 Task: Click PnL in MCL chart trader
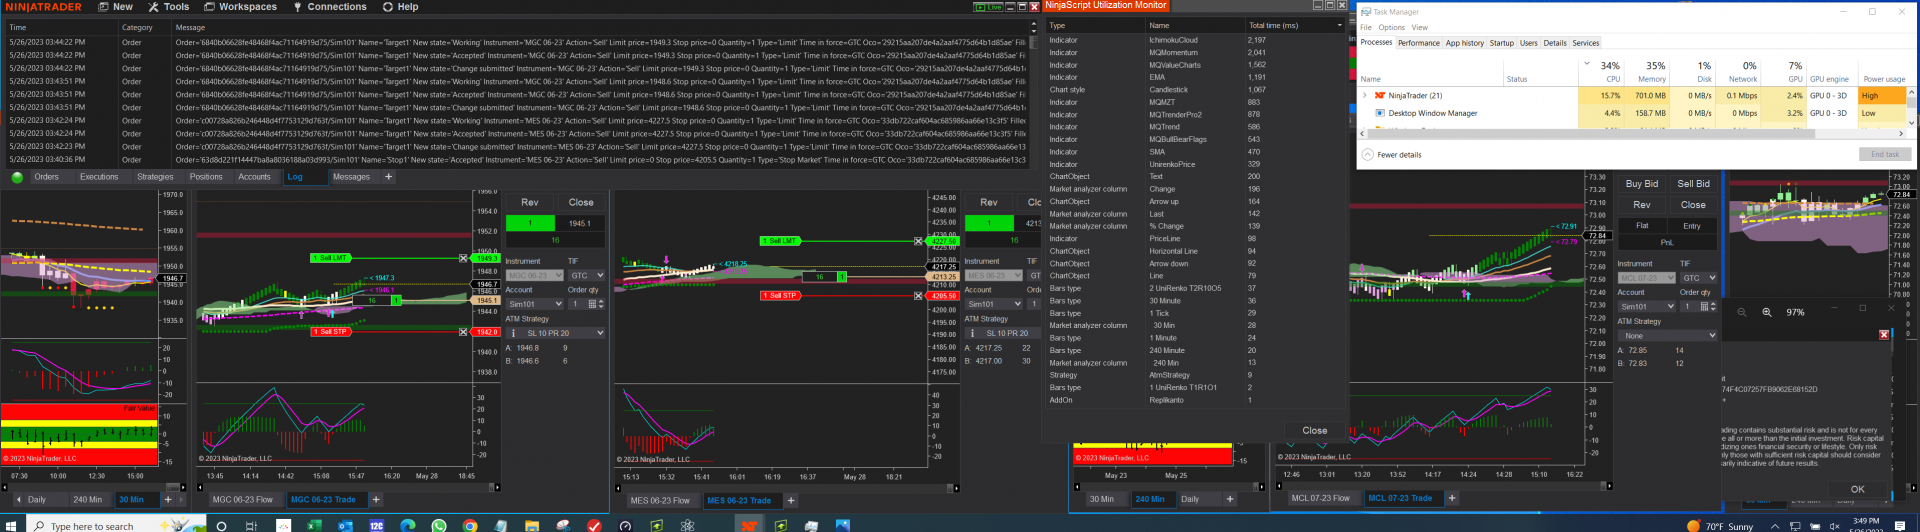coord(1667,242)
